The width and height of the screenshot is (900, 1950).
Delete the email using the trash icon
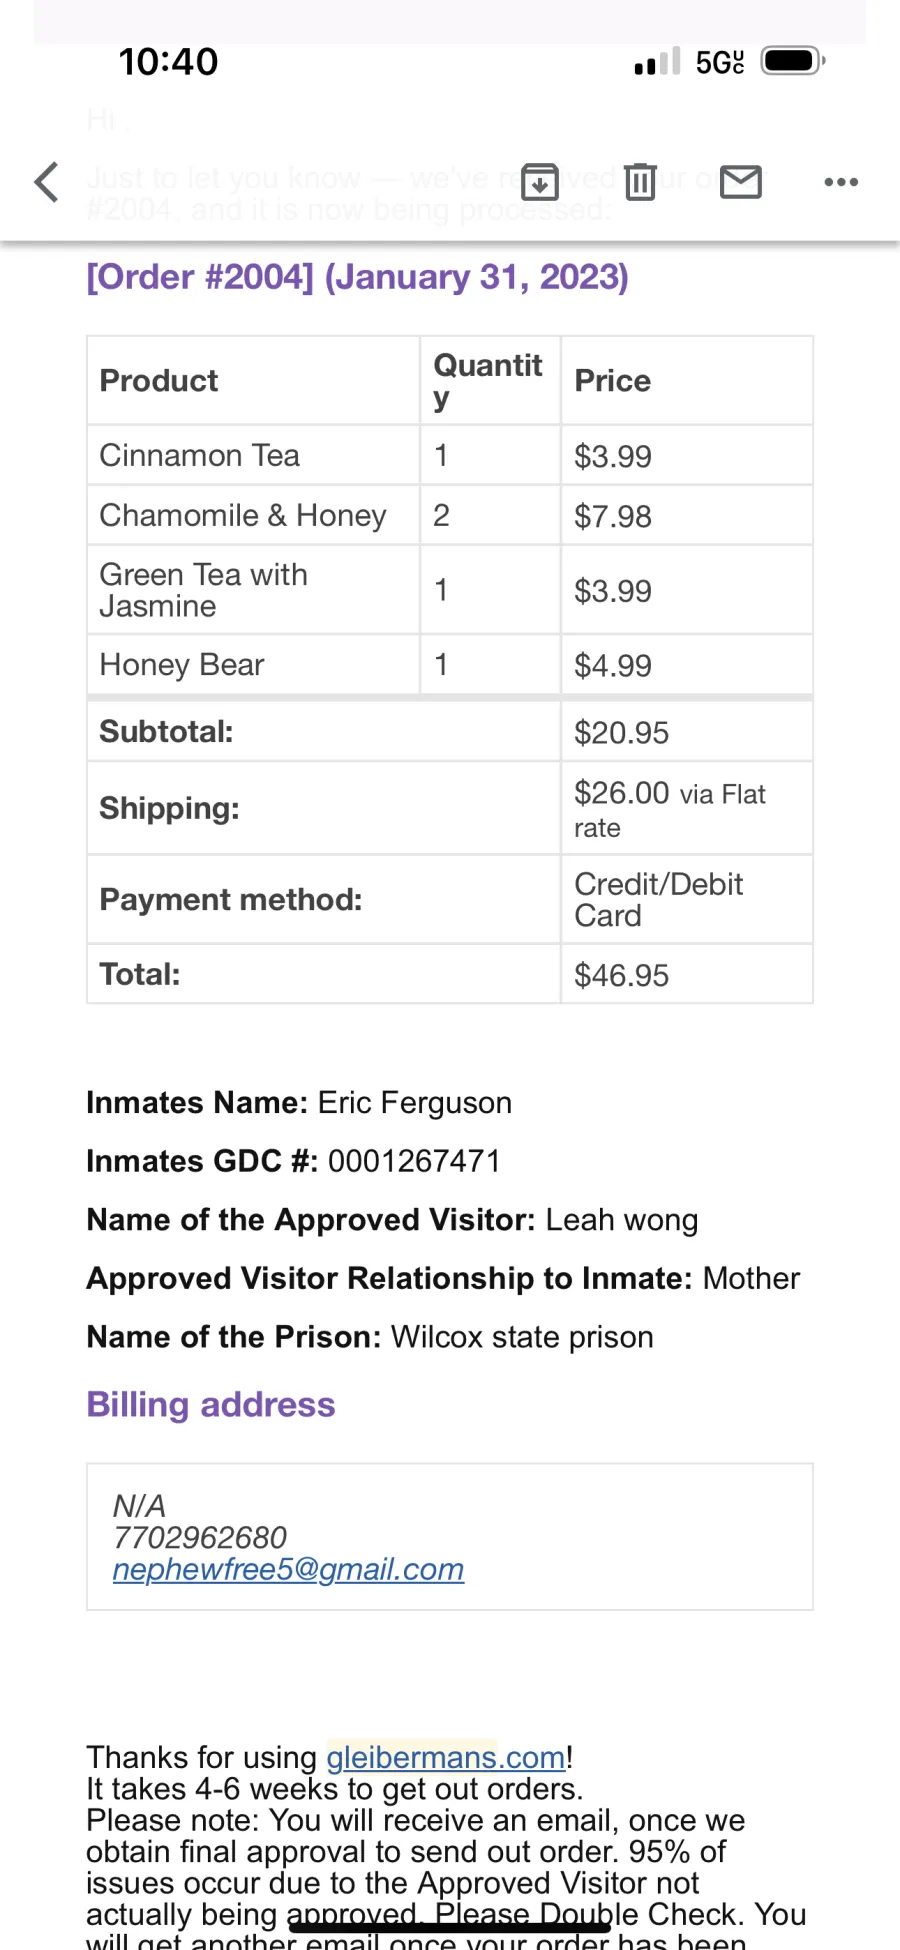[640, 181]
